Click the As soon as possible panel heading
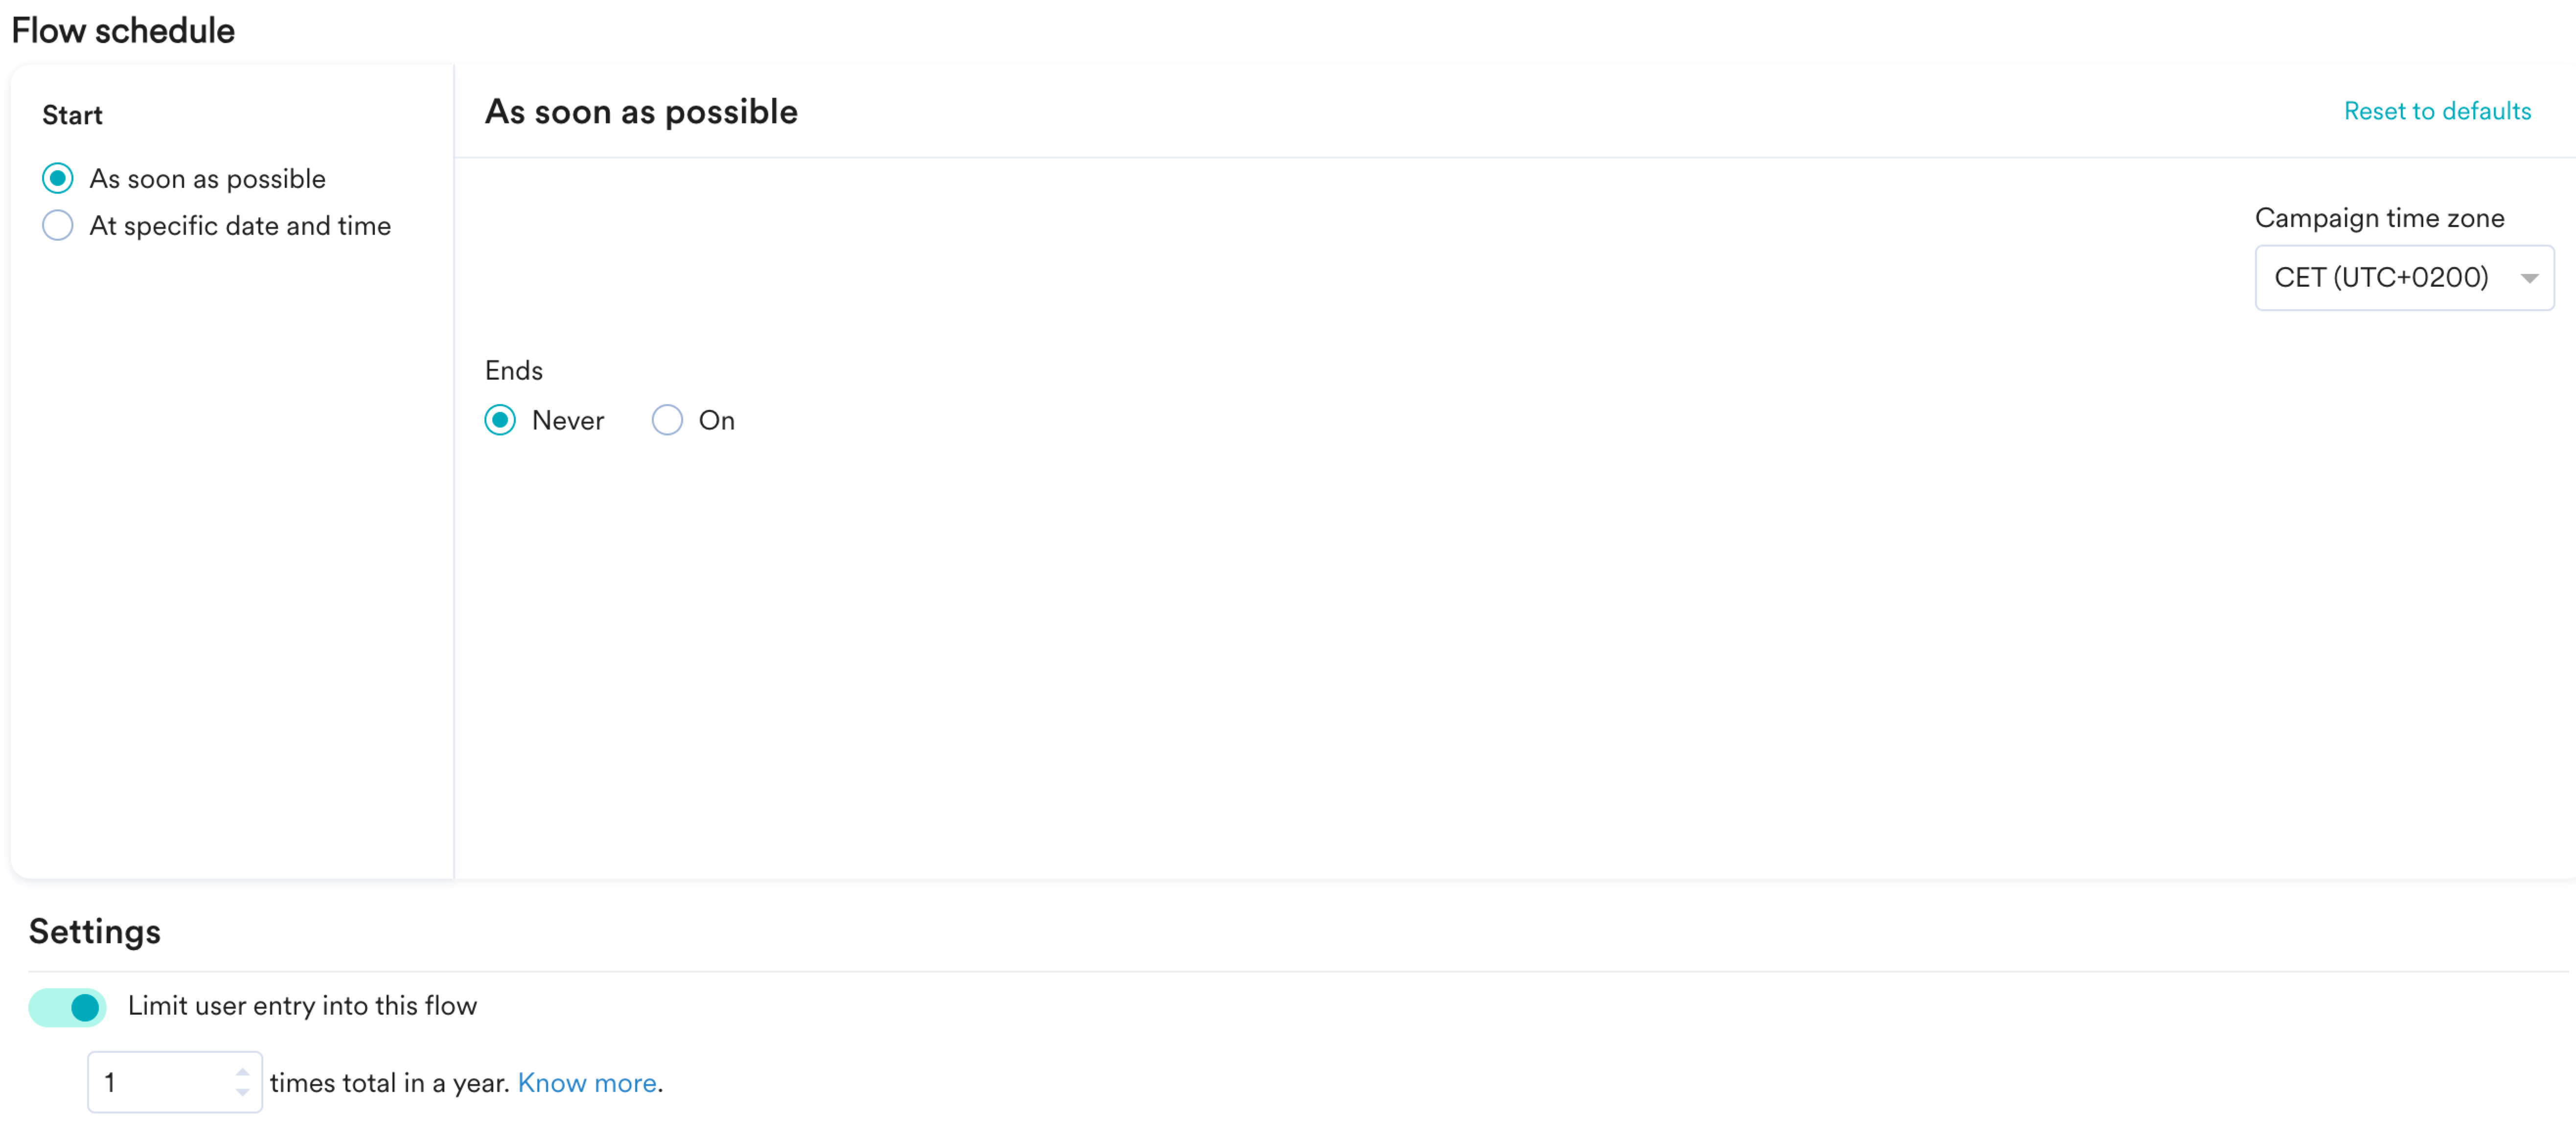Screen dimensions: 2576x1135 tap(641, 112)
